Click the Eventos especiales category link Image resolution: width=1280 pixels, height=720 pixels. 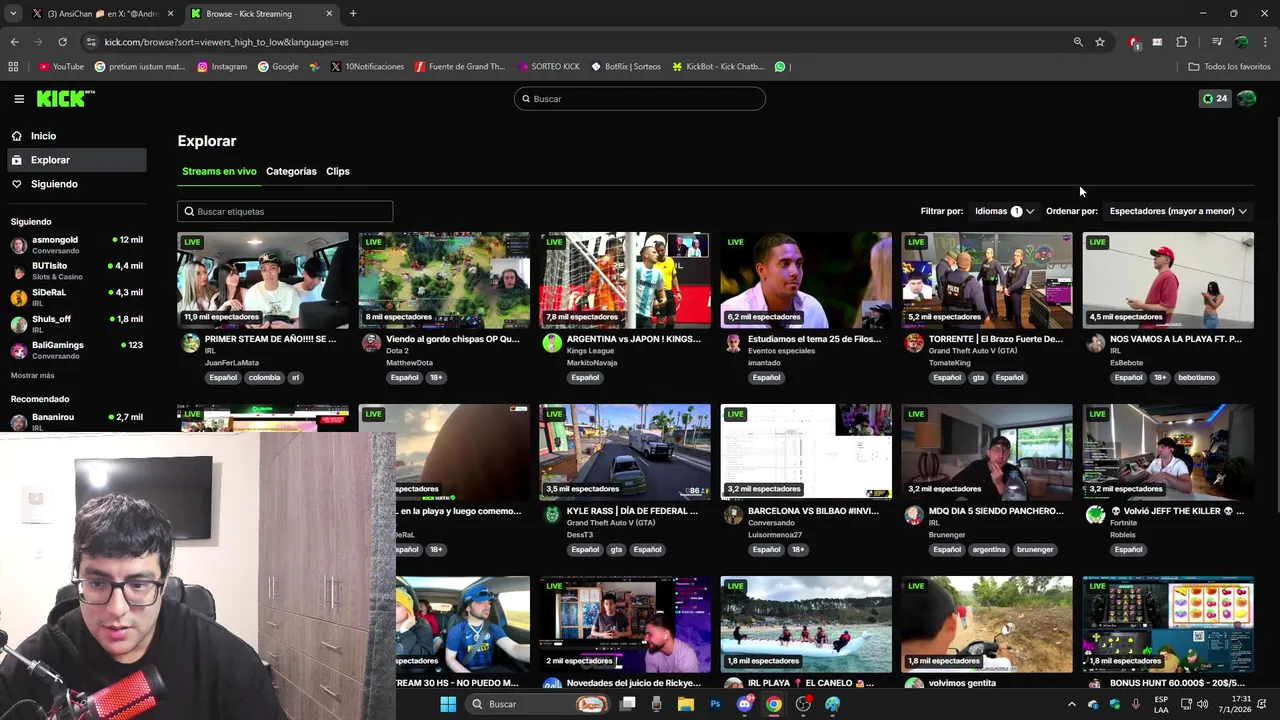pos(782,351)
